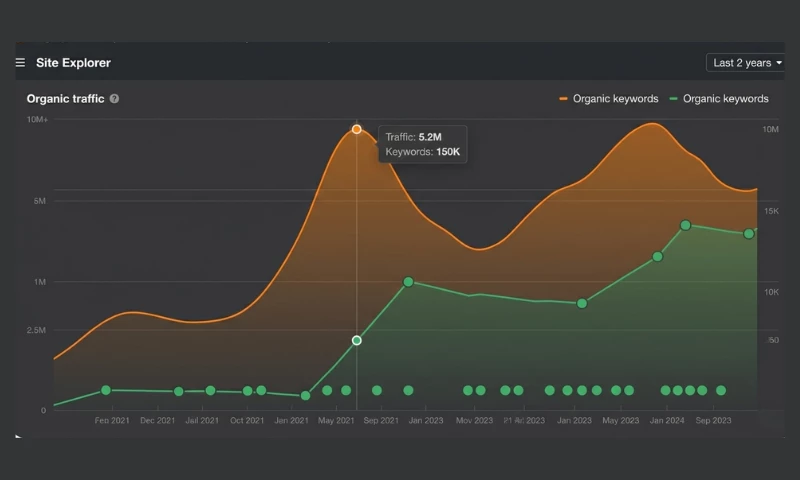Select the first green data point above Feb 2021
Viewport: 800px width, 480px height.
(106, 390)
